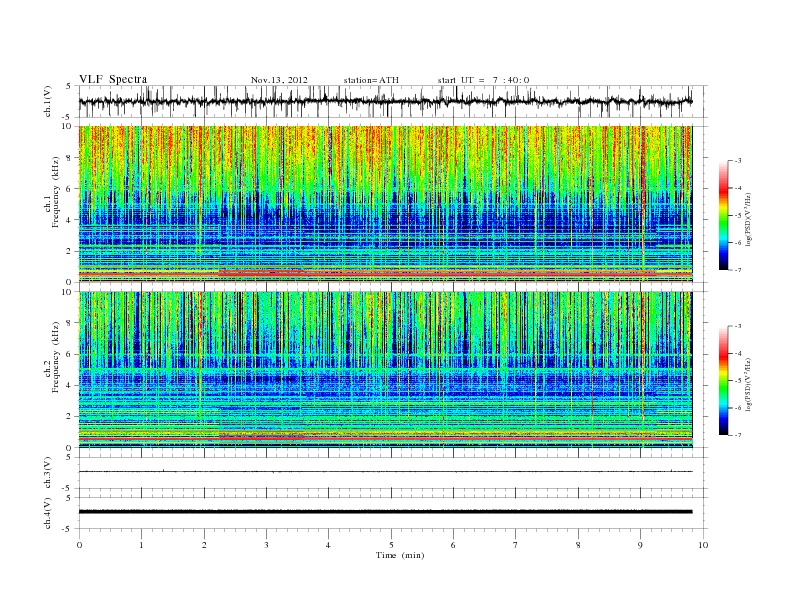Click the '-3' tick on ch.1 colorbar
792x612 pixels.
point(738,161)
